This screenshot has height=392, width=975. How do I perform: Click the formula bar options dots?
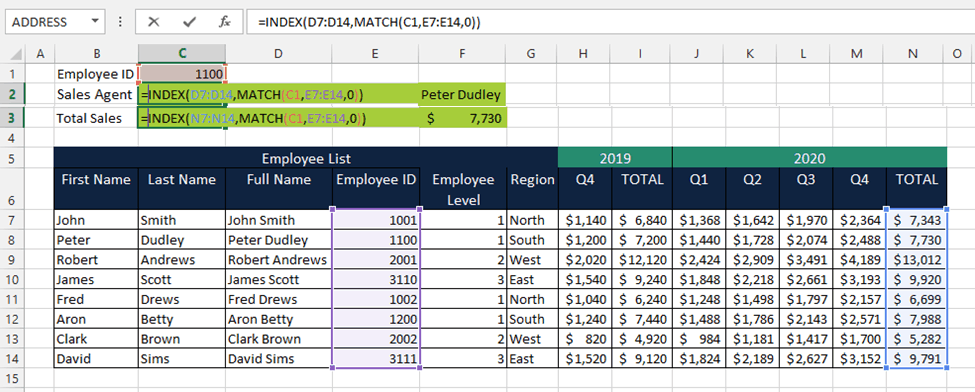[119, 22]
